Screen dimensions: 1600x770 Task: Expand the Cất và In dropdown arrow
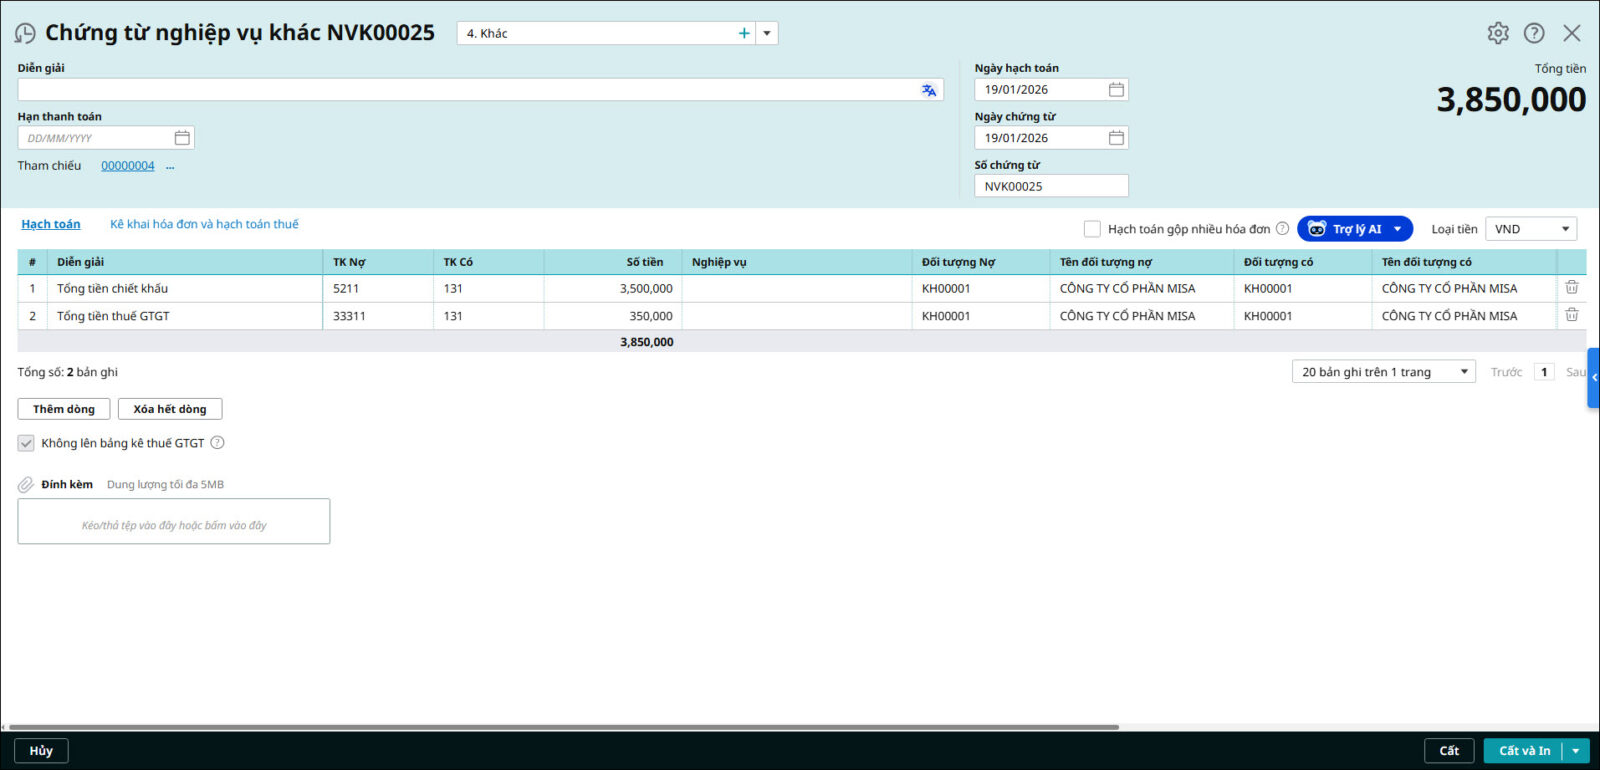pos(1576,751)
